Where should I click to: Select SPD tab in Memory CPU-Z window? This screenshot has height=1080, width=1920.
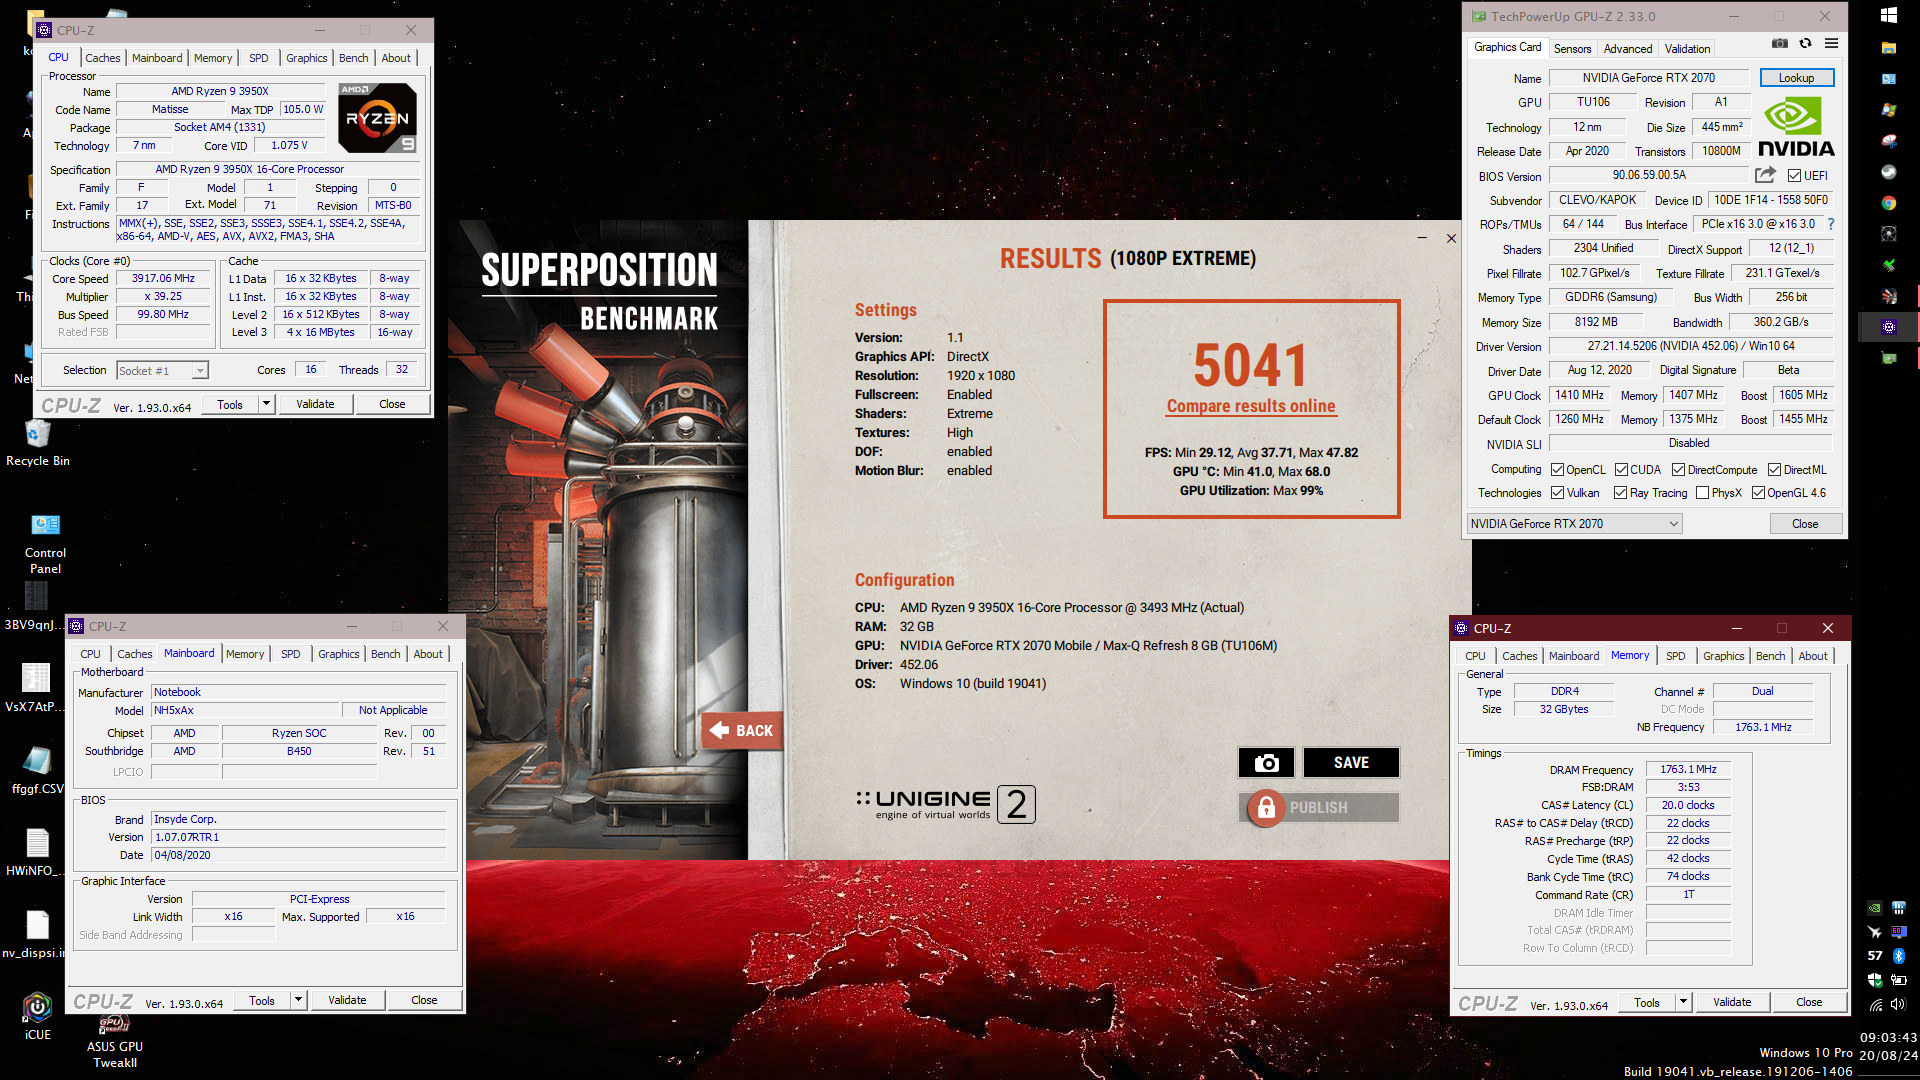pyautogui.click(x=1675, y=656)
